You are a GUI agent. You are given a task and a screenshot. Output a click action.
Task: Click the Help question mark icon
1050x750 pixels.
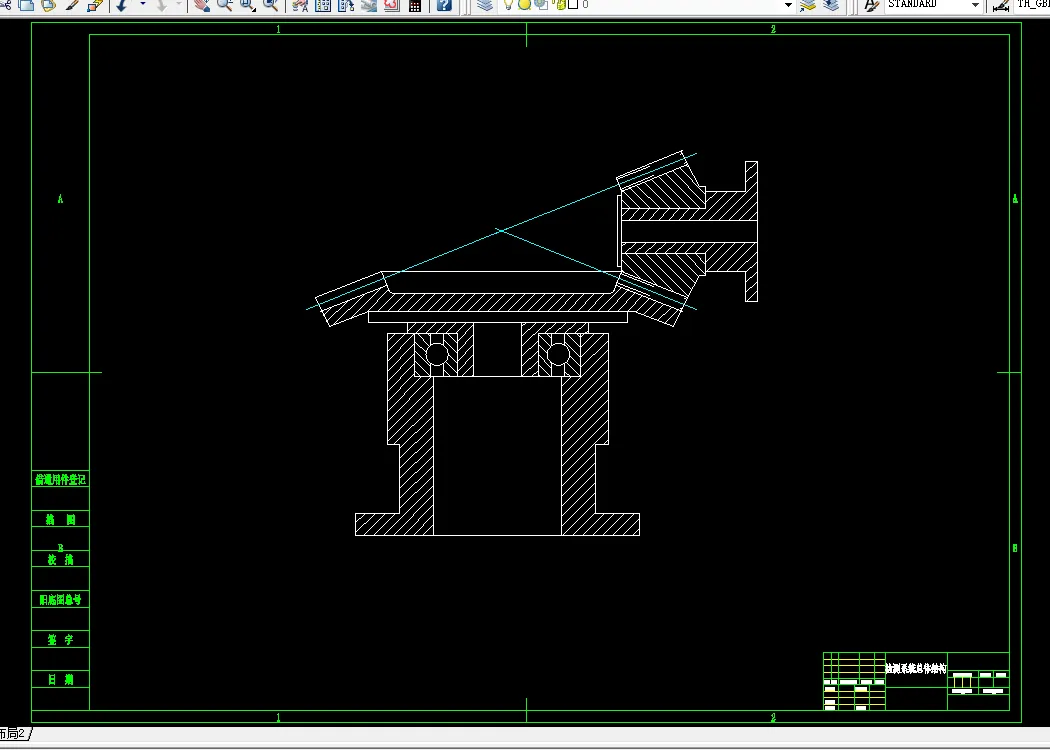[444, 5]
